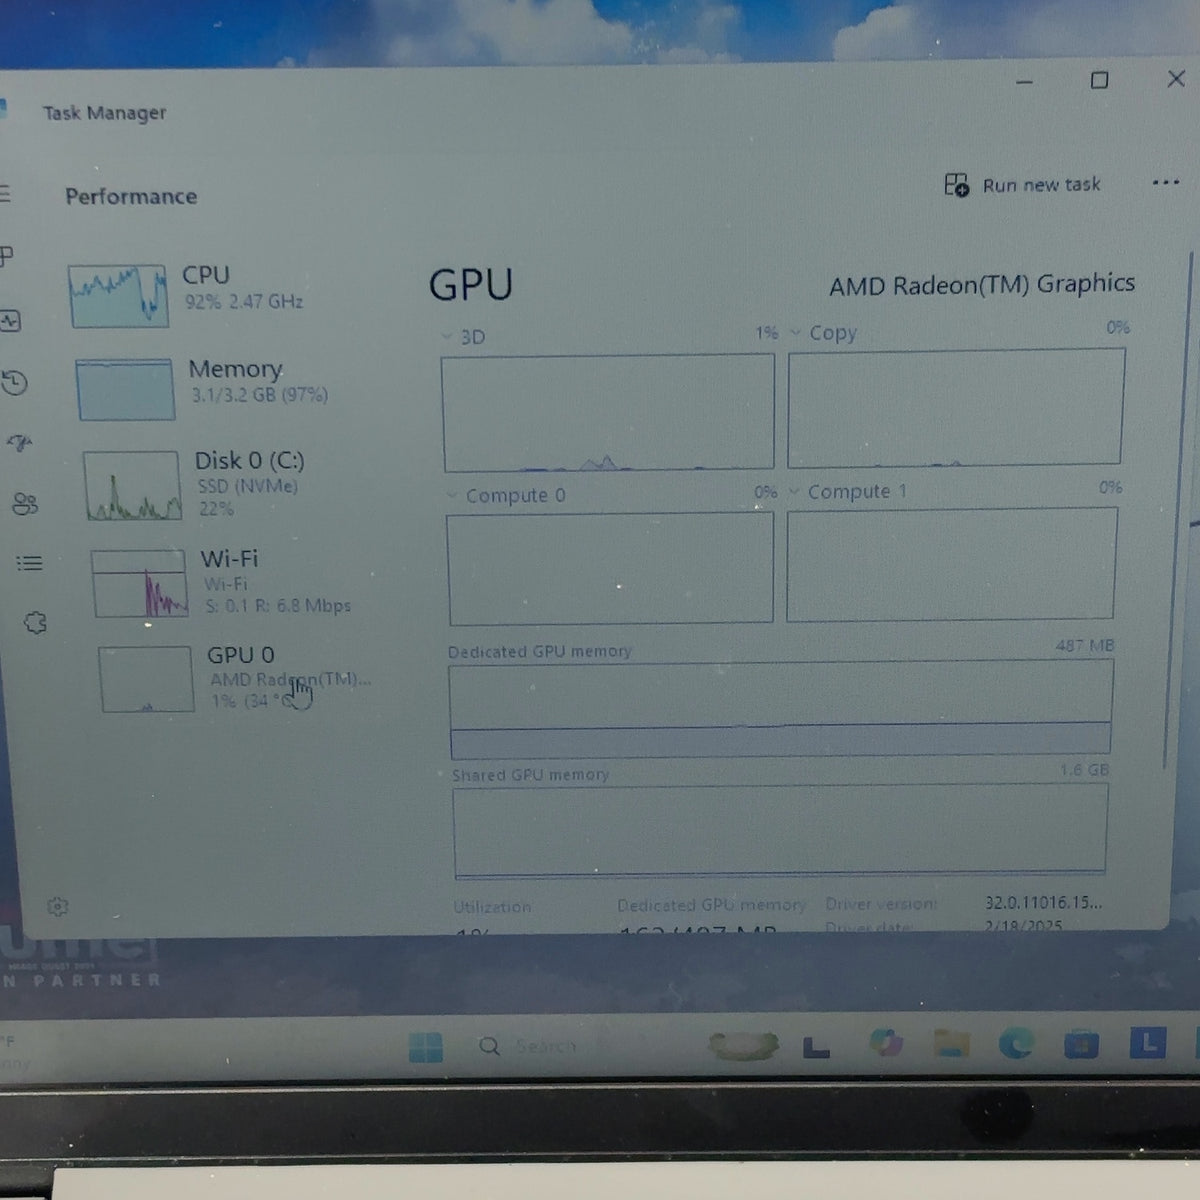This screenshot has height=1200, width=1200.
Task: Minimize the Task Manager window
Action: [x=1024, y=82]
